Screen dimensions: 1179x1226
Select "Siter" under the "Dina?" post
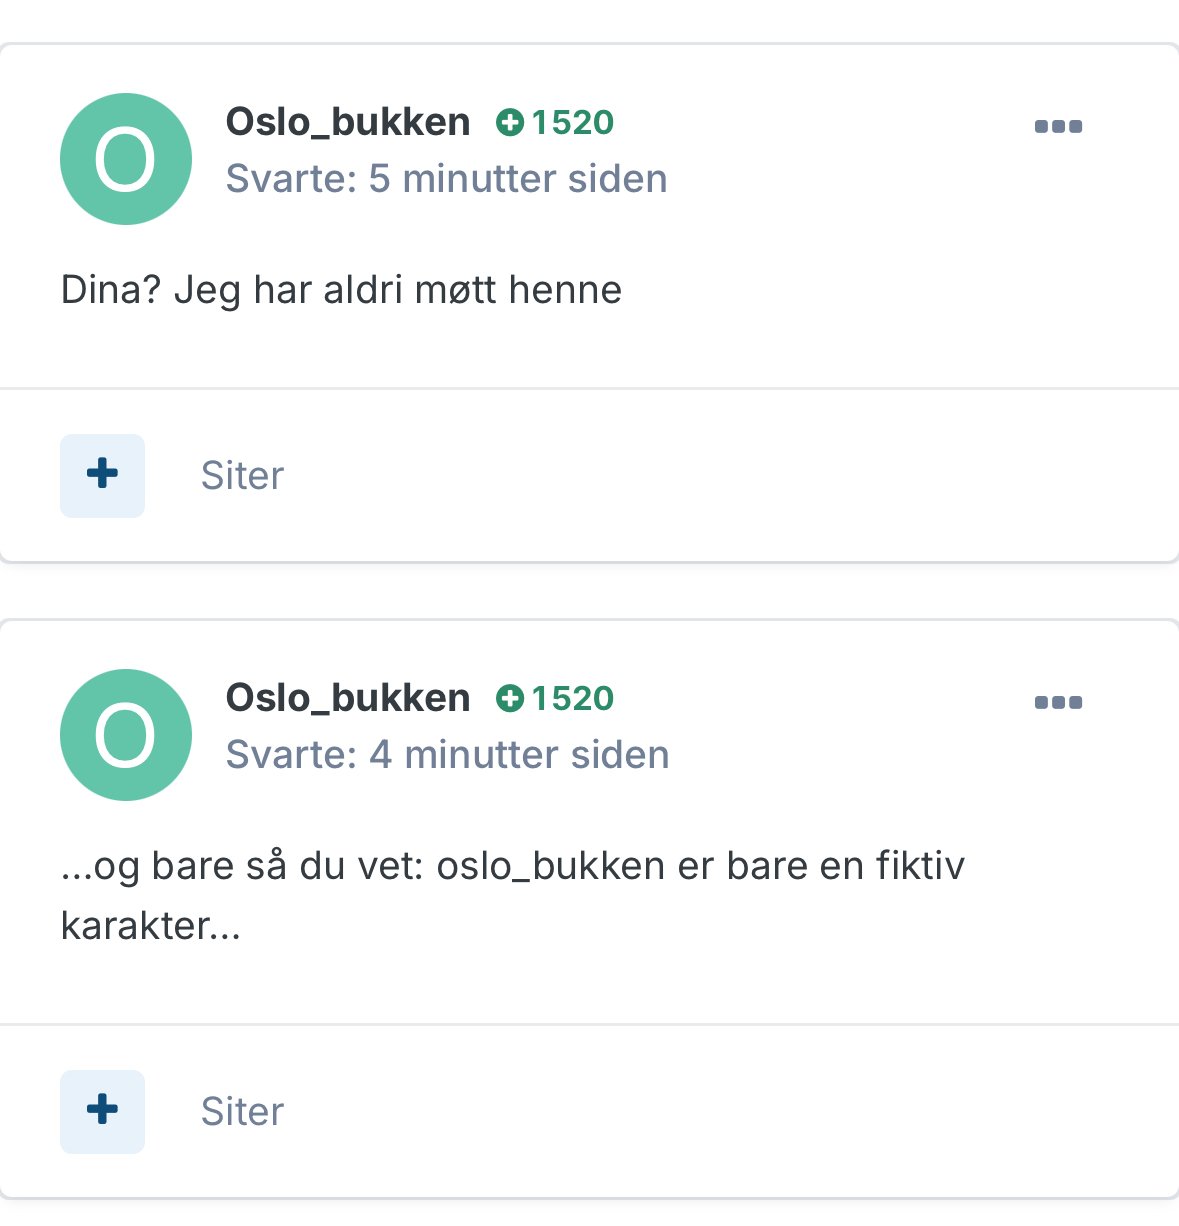click(242, 476)
